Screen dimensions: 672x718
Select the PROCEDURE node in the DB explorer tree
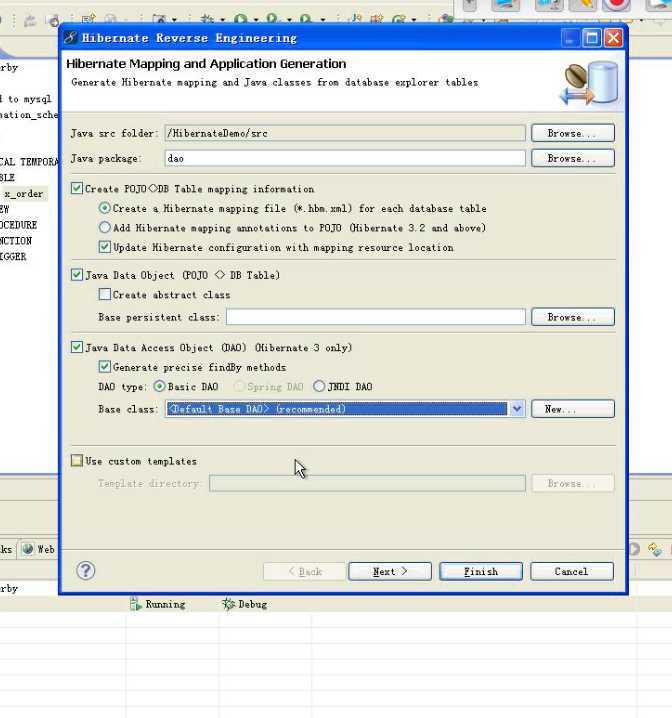(18, 225)
